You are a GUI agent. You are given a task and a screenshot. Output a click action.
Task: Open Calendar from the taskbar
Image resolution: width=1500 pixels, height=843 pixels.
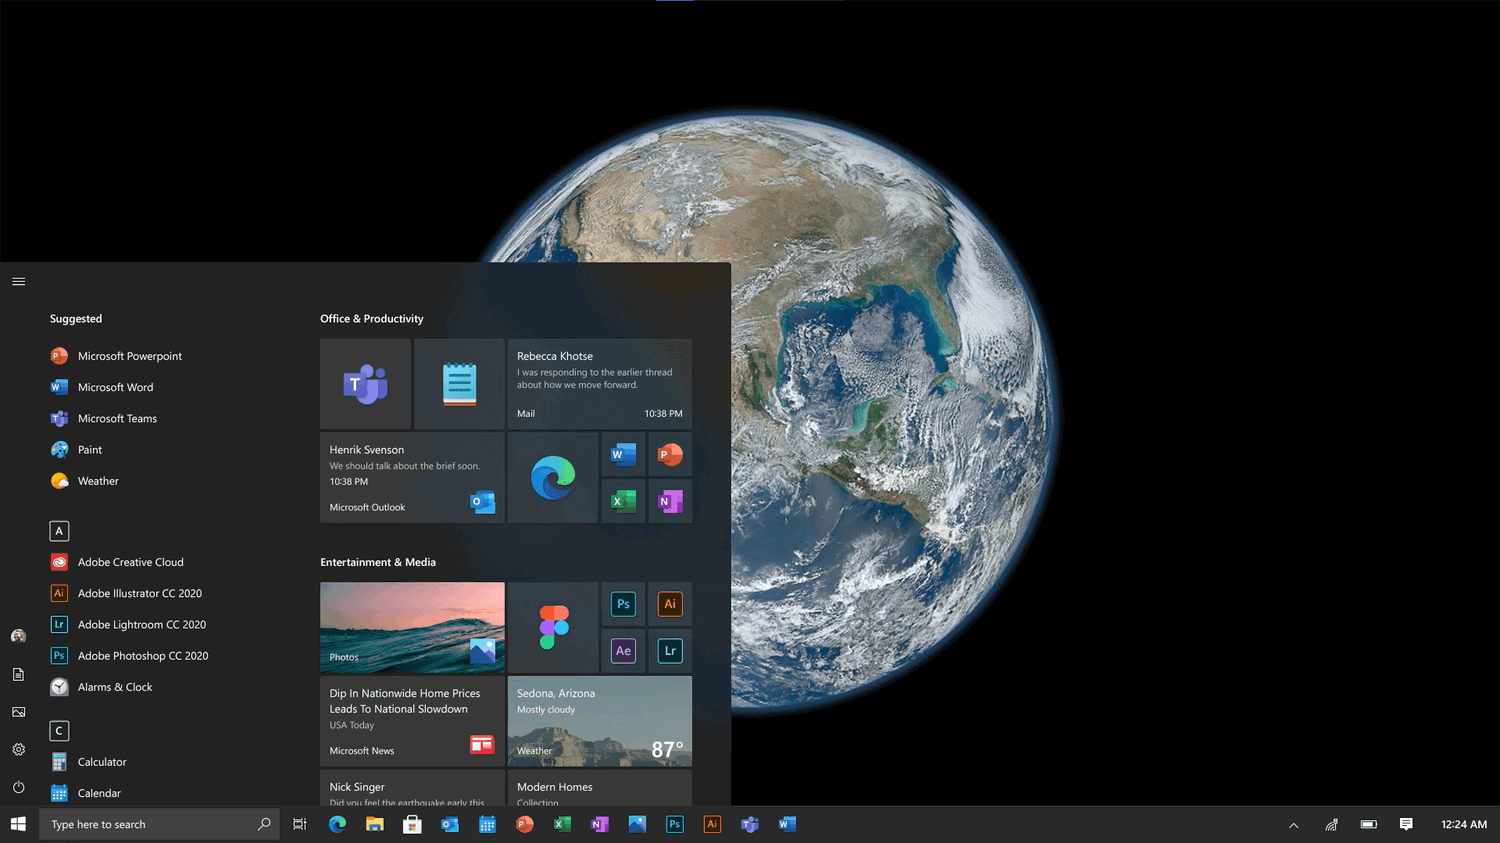tap(487, 824)
